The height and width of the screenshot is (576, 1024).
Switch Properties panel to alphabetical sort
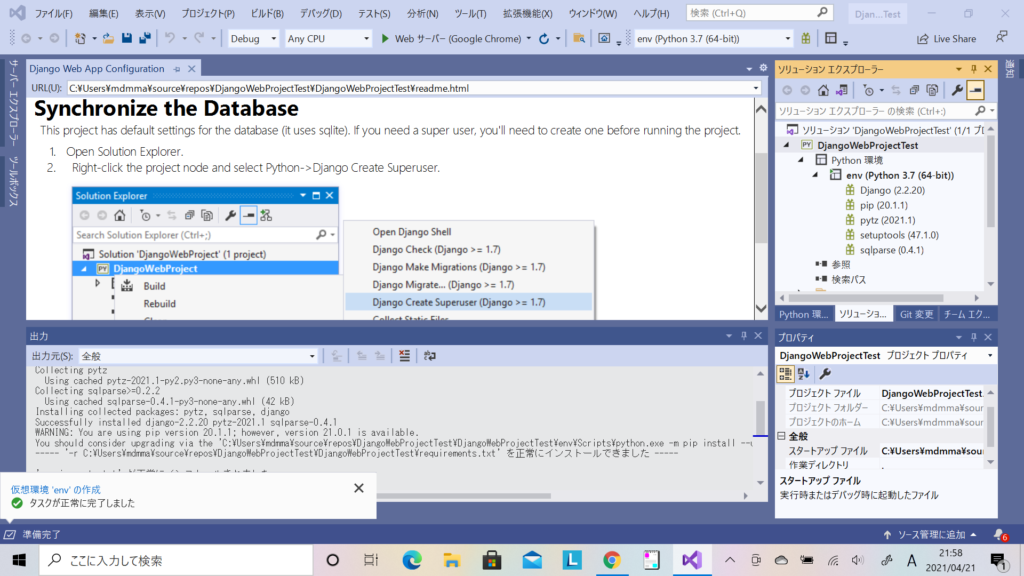[x=804, y=374]
